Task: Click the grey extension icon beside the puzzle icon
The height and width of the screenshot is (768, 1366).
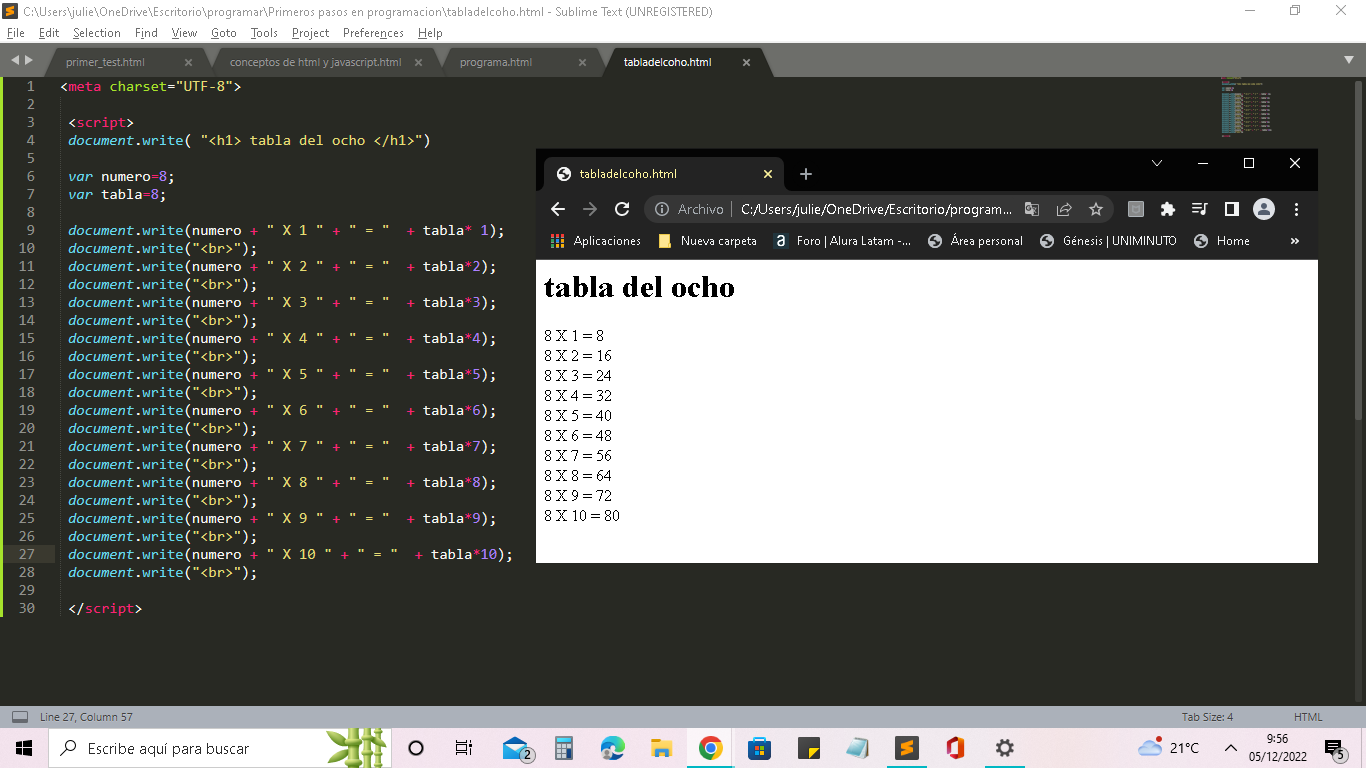Action: point(1135,209)
